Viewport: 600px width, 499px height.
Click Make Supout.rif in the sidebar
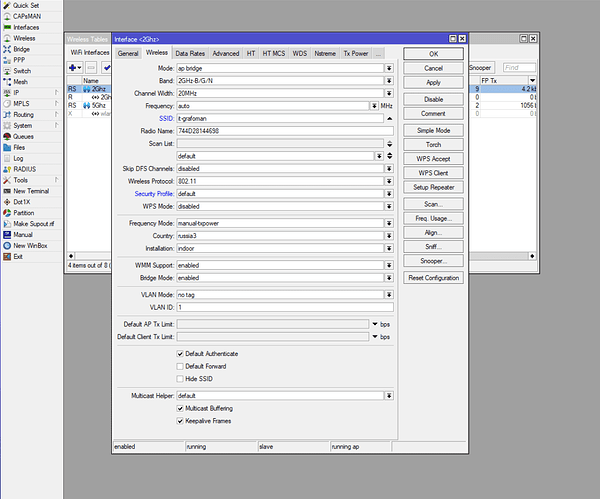35,223
